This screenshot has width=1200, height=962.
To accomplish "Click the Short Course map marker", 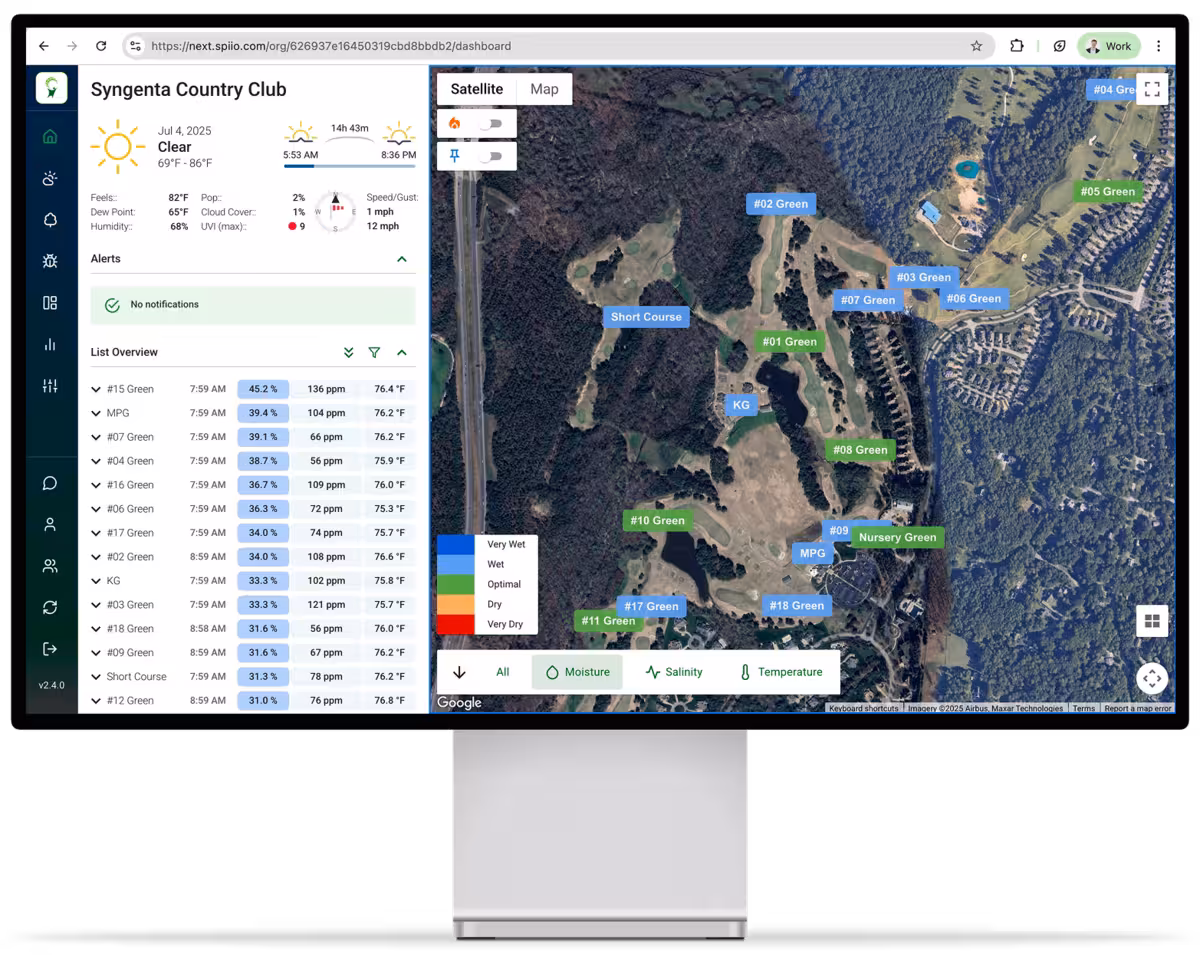I will coord(646,317).
